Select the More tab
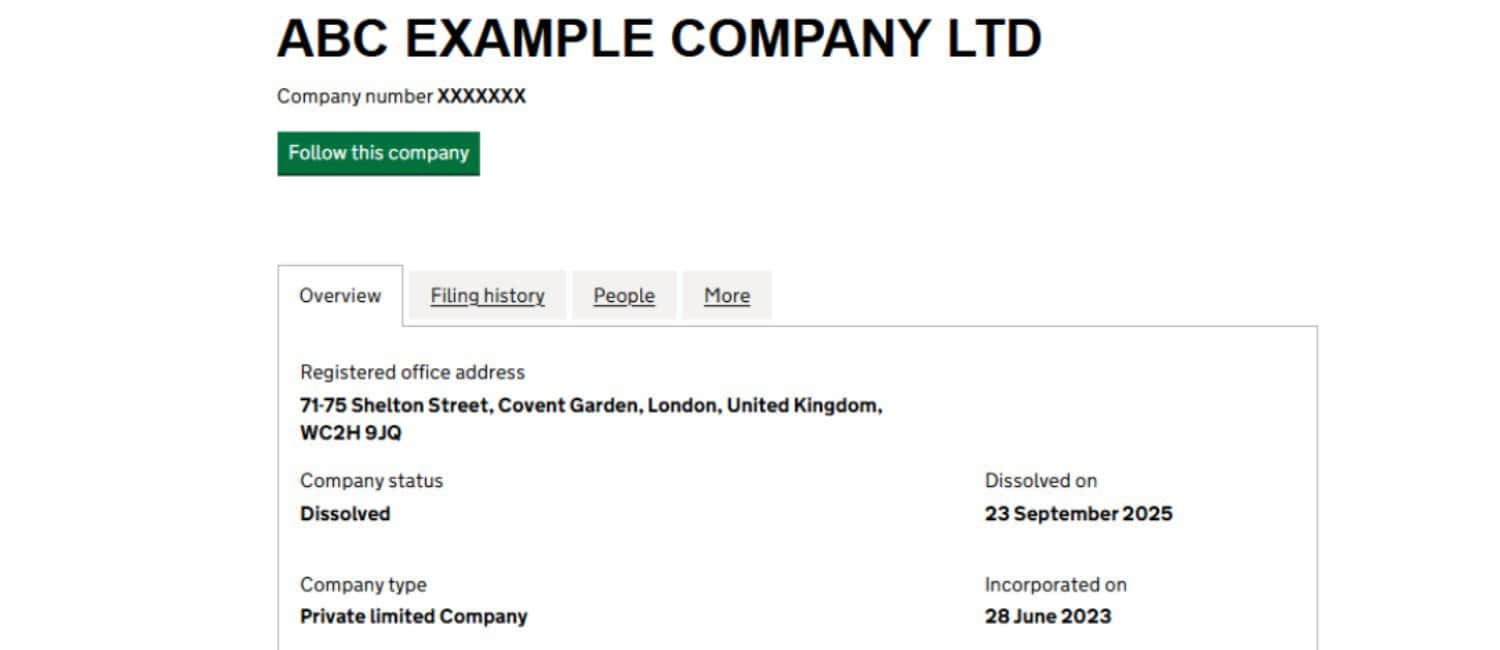Screen dimensions: 1500x650 tap(726, 295)
